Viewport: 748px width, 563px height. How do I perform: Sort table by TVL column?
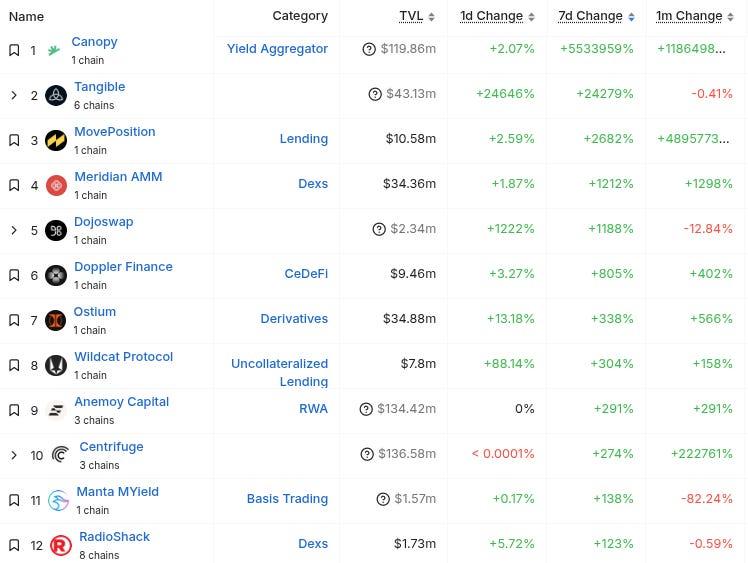[411, 16]
